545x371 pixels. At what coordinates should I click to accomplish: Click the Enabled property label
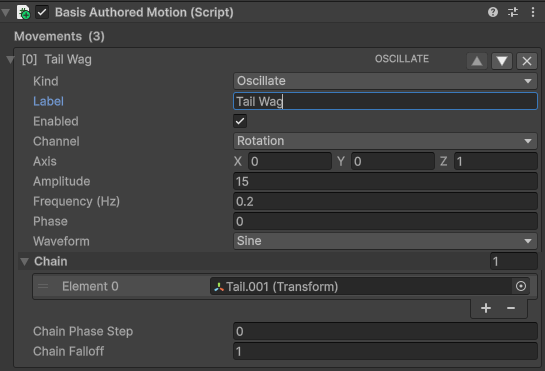click(x=56, y=121)
